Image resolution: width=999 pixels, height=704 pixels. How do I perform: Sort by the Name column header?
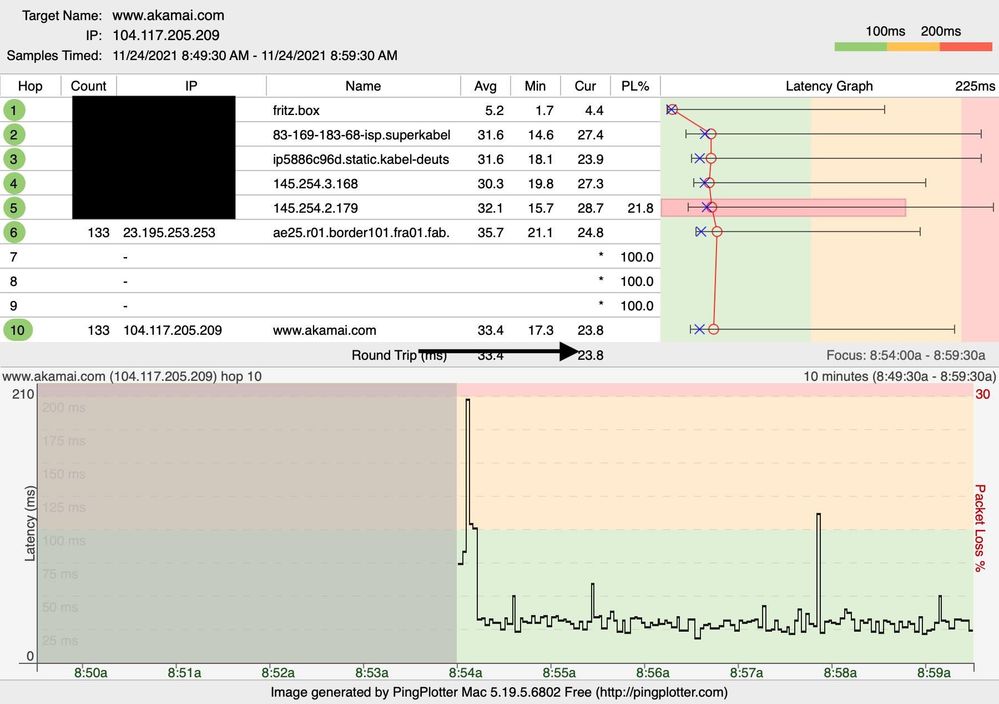(x=363, y=86)
